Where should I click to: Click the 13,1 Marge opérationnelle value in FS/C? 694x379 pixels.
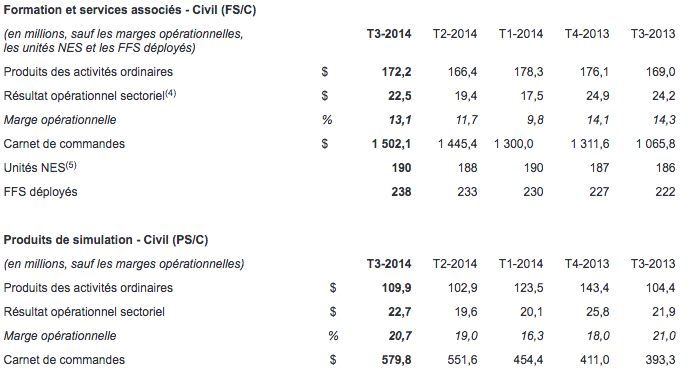pyautogui.click(x=400, y=120)
